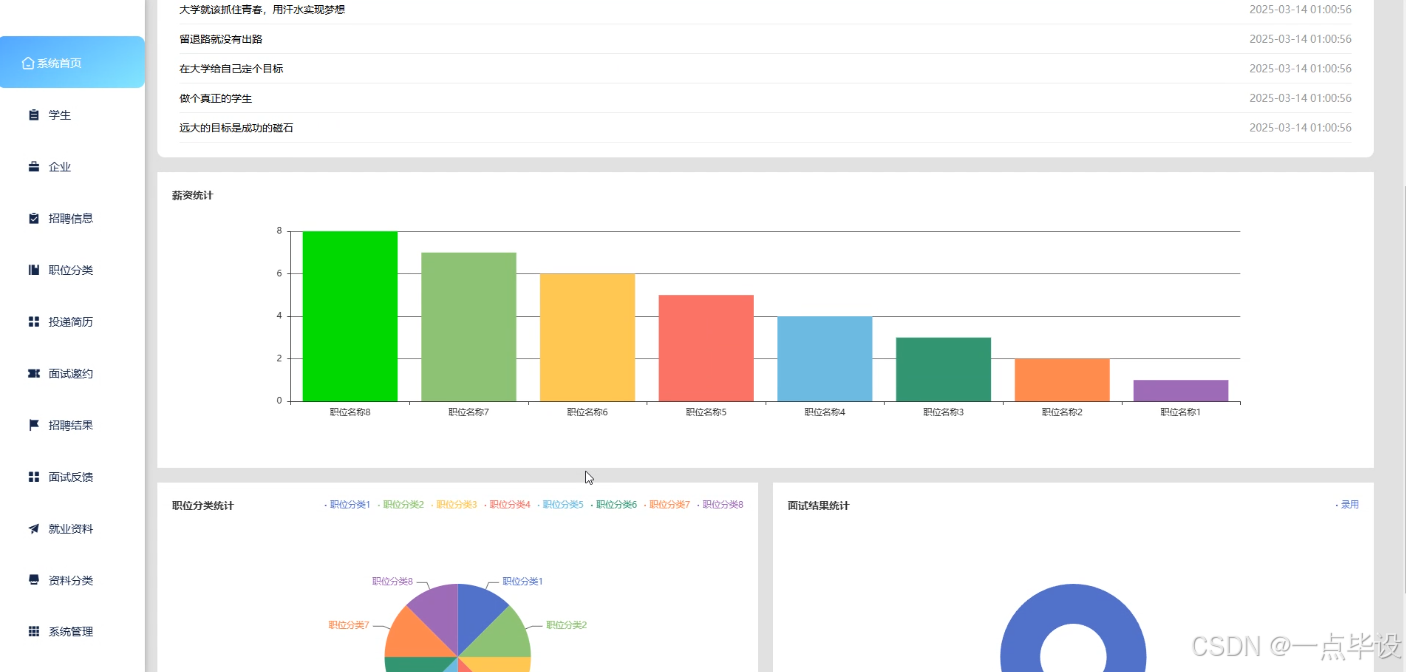The image size is (1406, 672).
Task: Open the 面试反馈 menu item
Action: click(72, 477)
